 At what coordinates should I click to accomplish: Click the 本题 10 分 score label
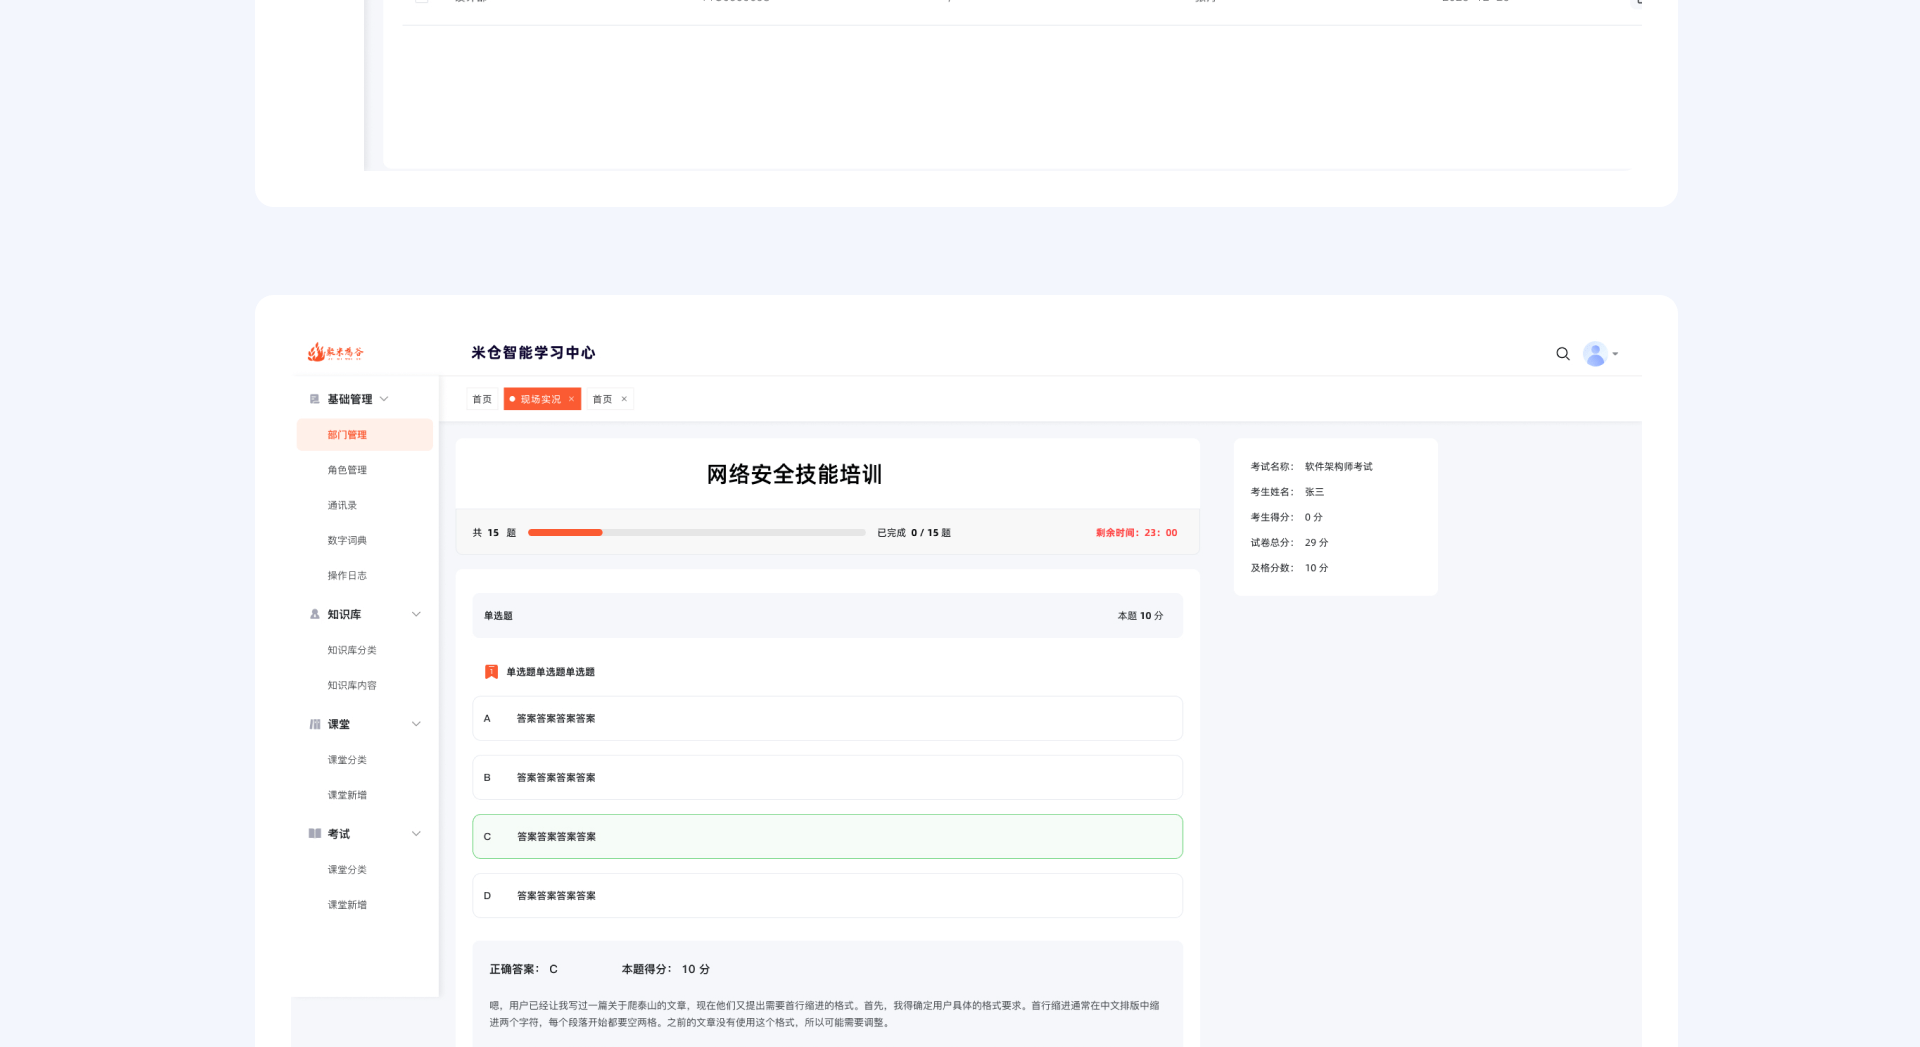point(1140,616)
